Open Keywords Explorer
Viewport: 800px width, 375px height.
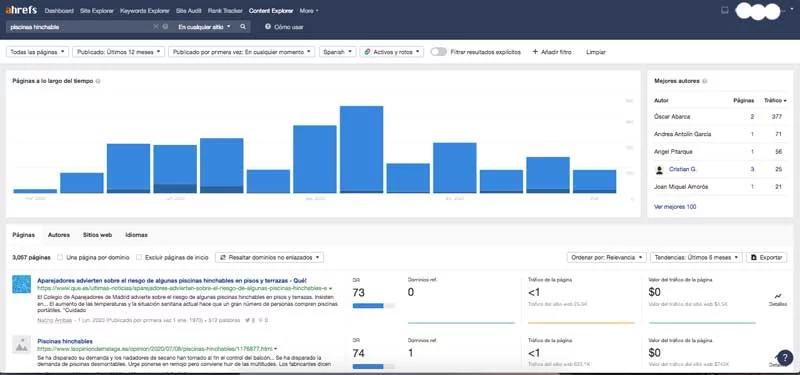pos(144,11)
